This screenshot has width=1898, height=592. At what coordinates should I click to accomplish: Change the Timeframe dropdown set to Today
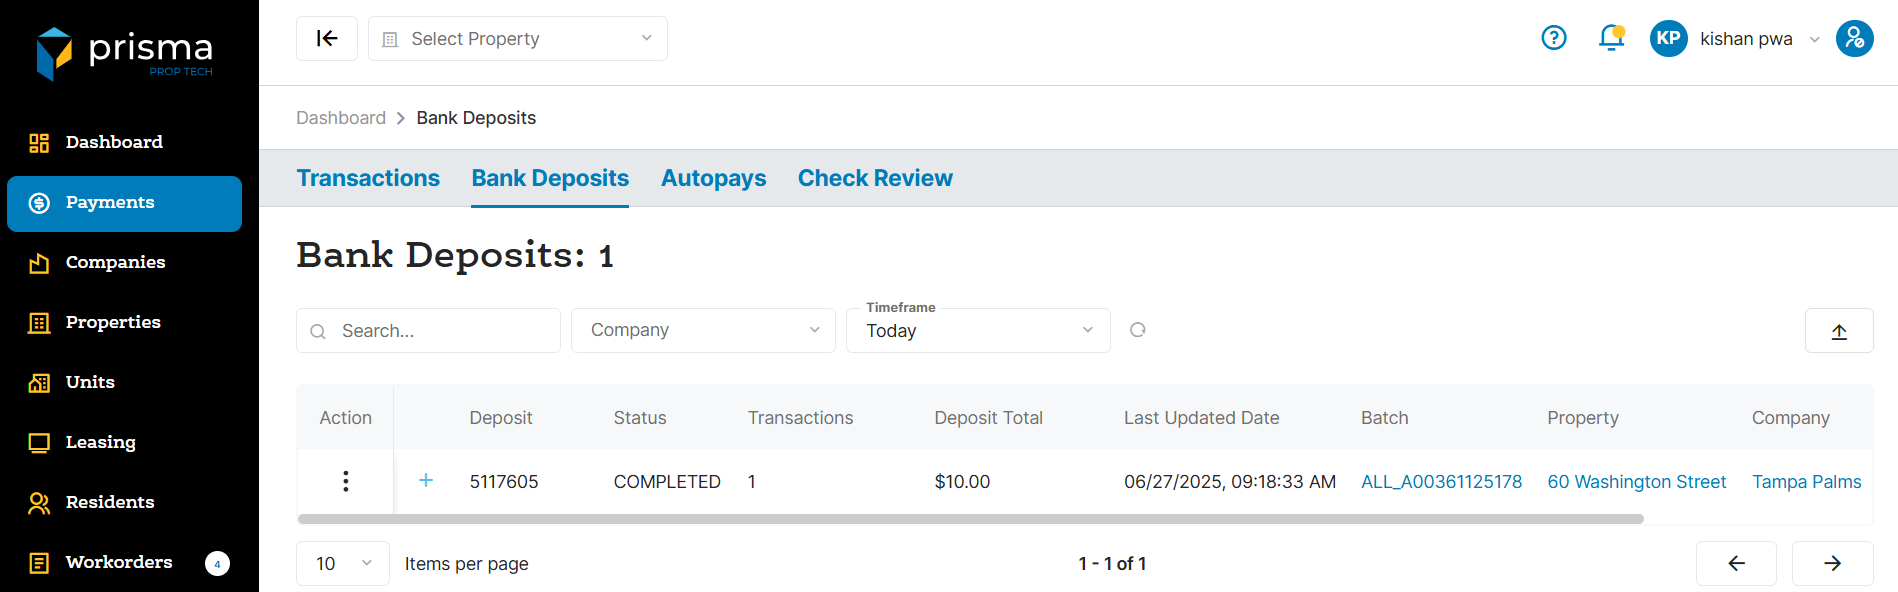[978, 331]
